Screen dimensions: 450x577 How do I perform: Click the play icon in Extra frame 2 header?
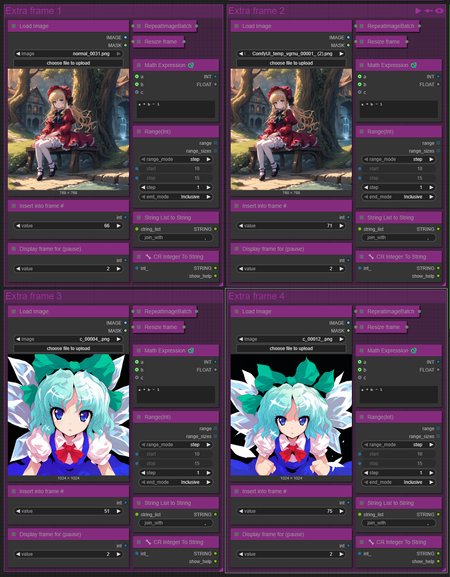418,11
